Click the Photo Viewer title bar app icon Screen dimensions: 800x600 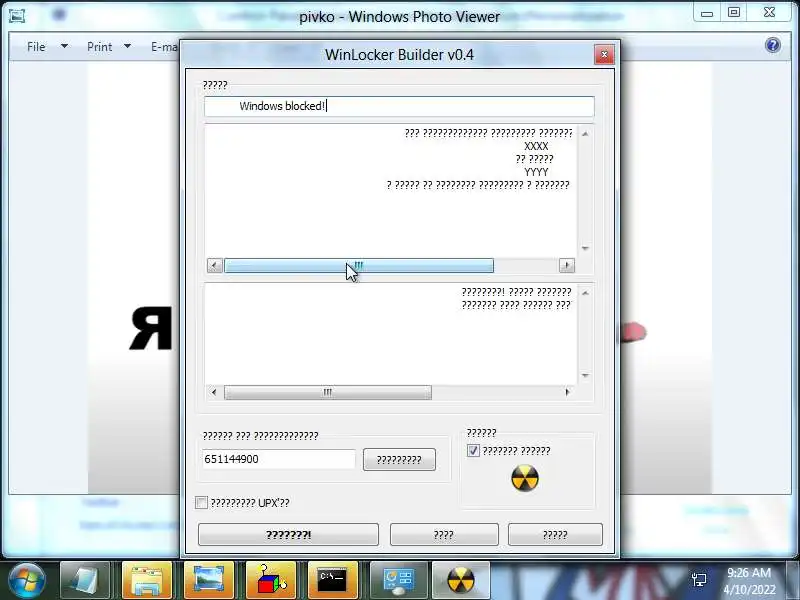tap(17, 16)
